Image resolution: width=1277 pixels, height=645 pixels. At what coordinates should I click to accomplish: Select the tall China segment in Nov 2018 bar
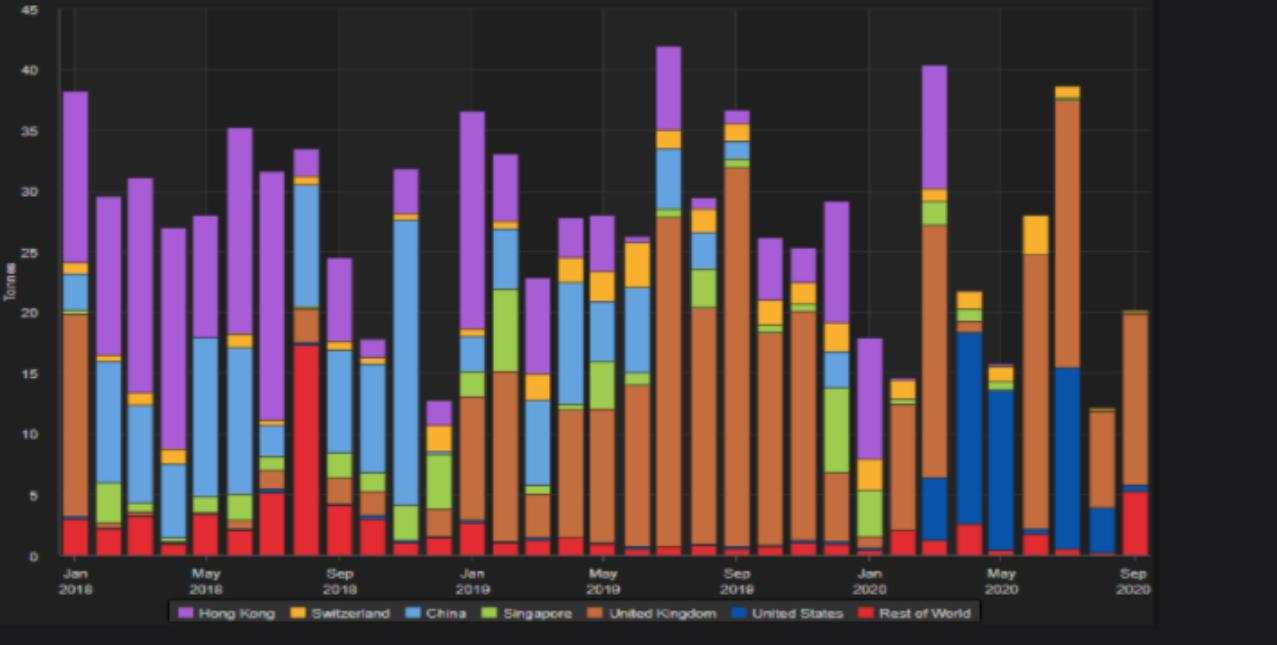[x=405, y=362]
